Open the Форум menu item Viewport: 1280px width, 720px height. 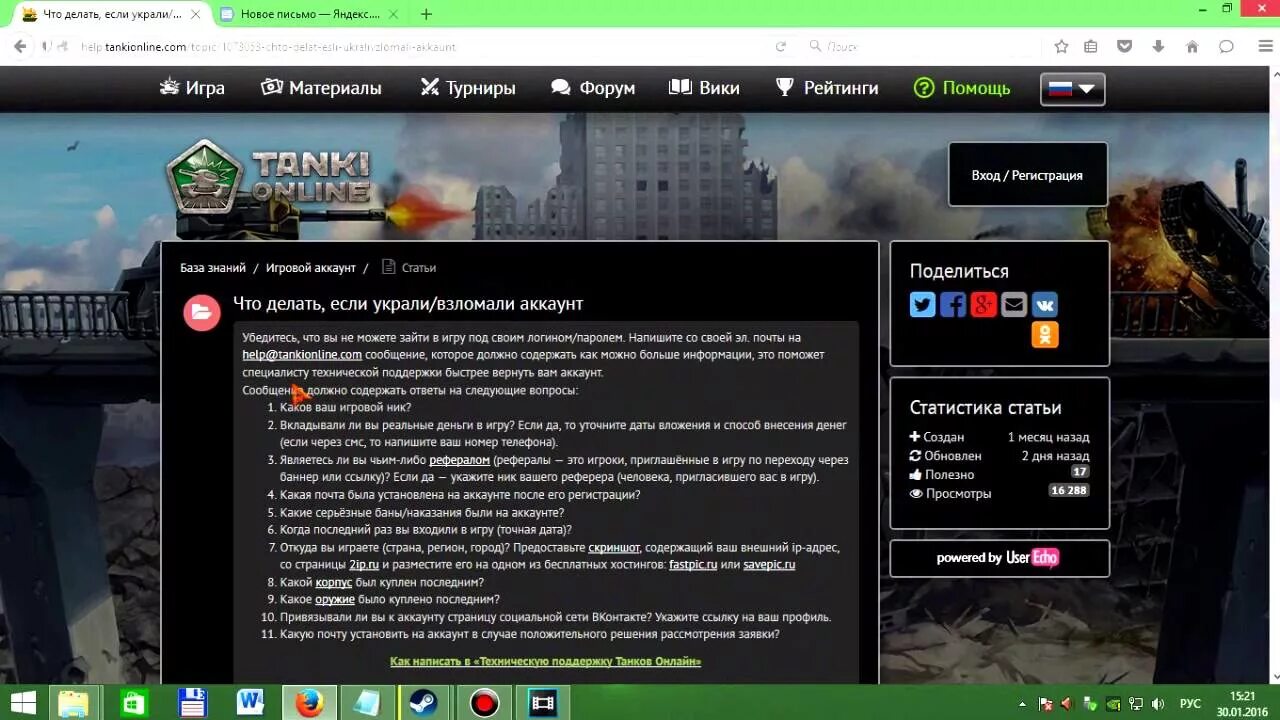[593, 88]
